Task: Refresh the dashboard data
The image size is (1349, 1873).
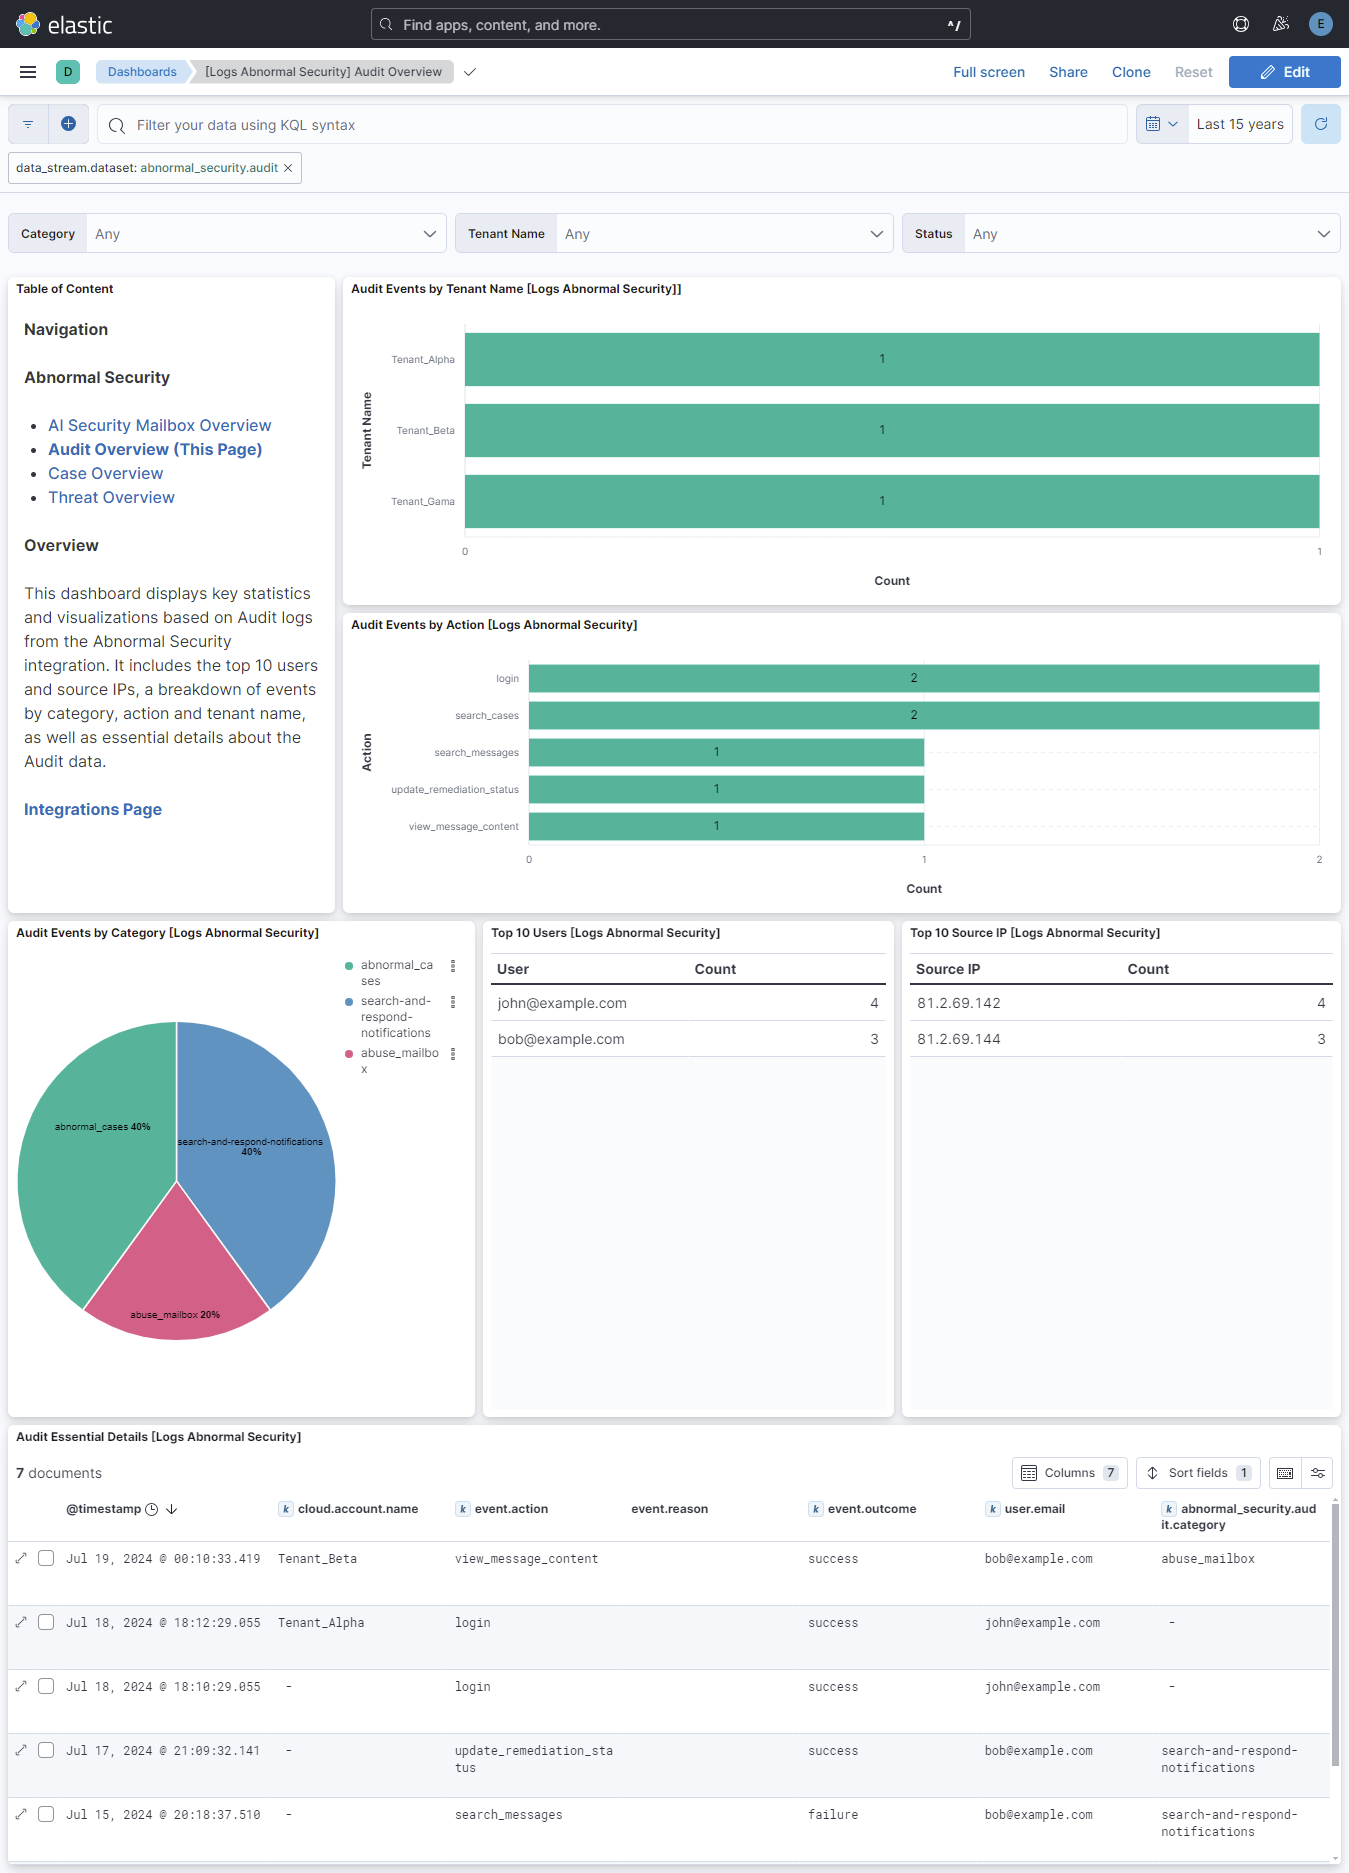Action: click(1320, 124)
